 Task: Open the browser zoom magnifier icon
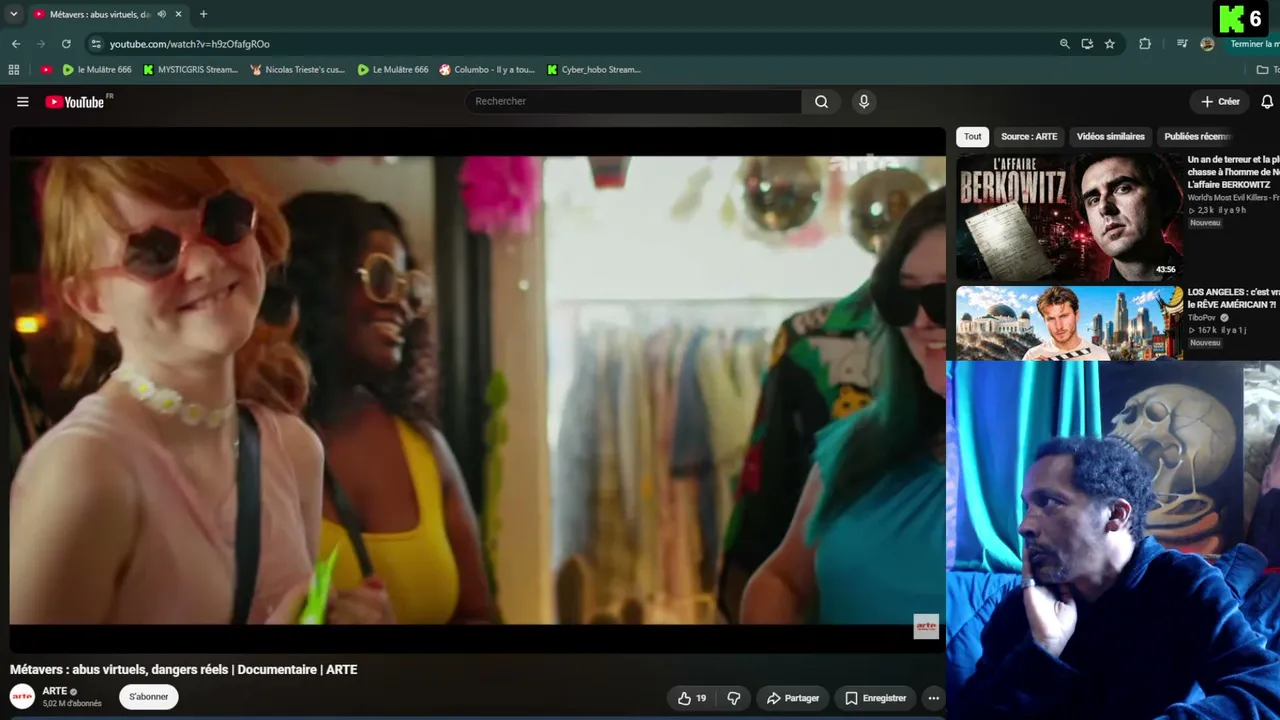tap(1065, 44)
